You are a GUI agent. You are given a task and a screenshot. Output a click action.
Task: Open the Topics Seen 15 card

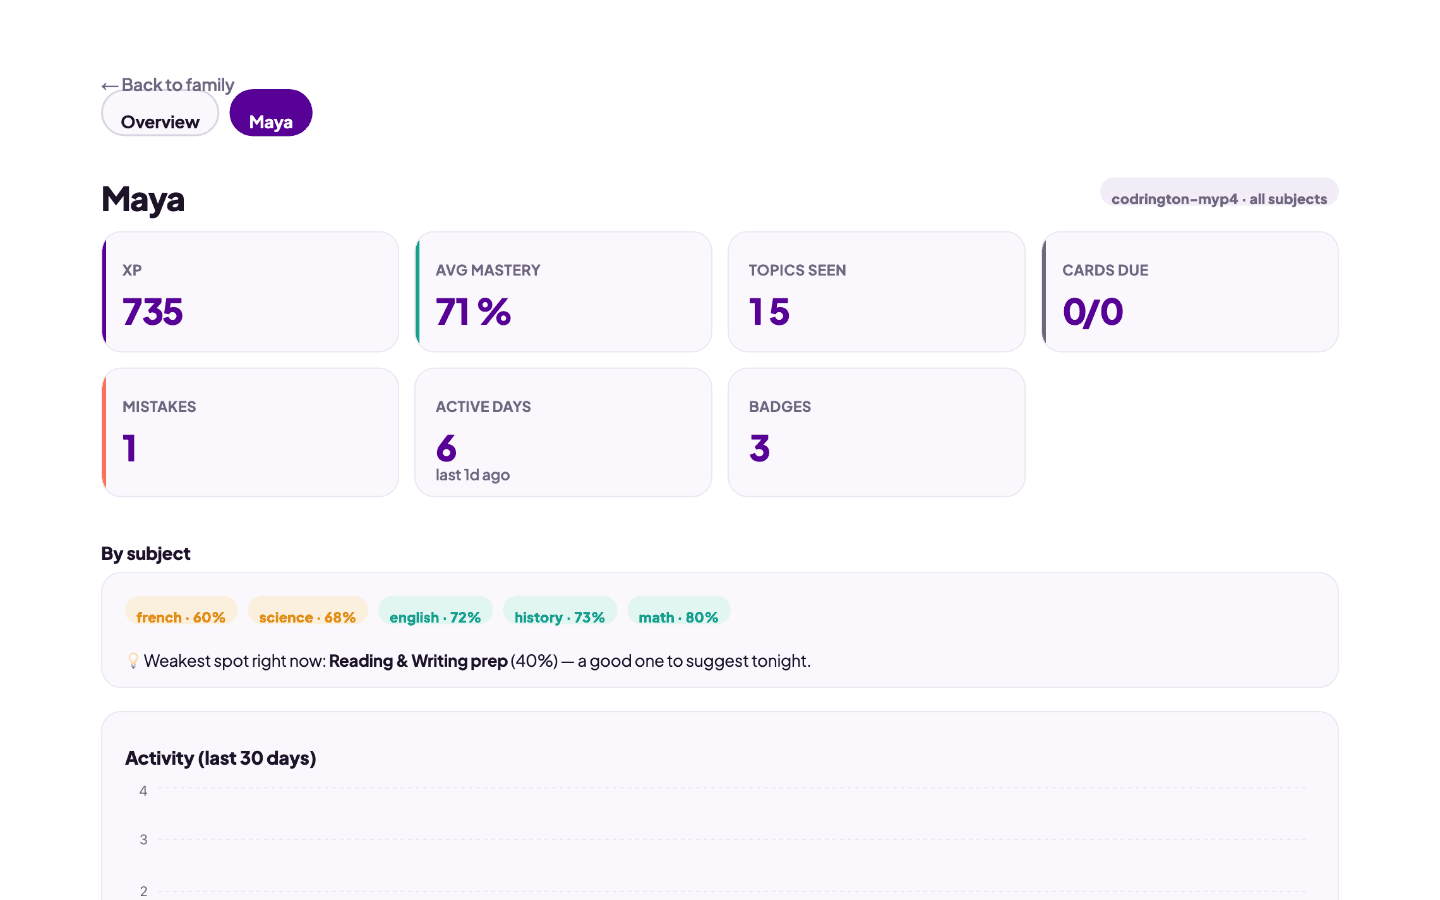(876, 292)
